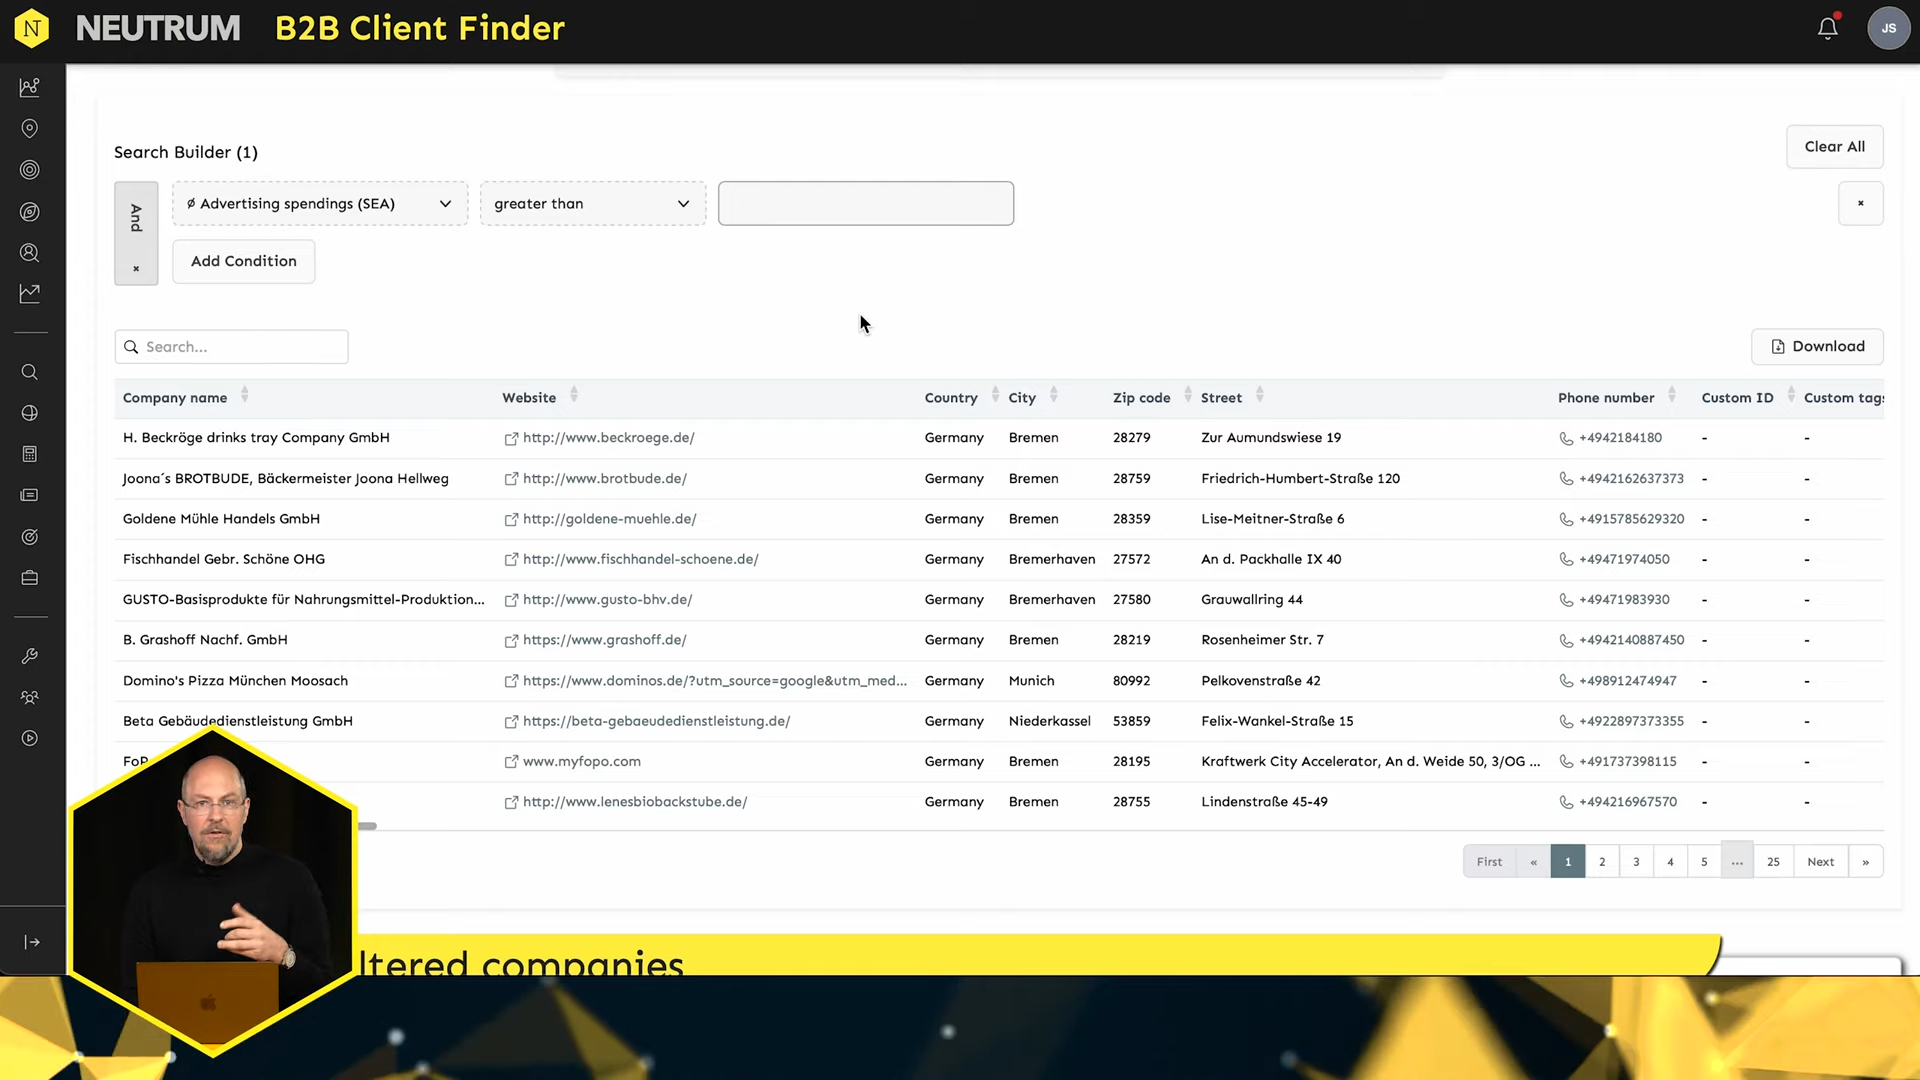Open the team users sidebar icon
This screenshot has height=1080, width=1920.
tap(30, 697)
